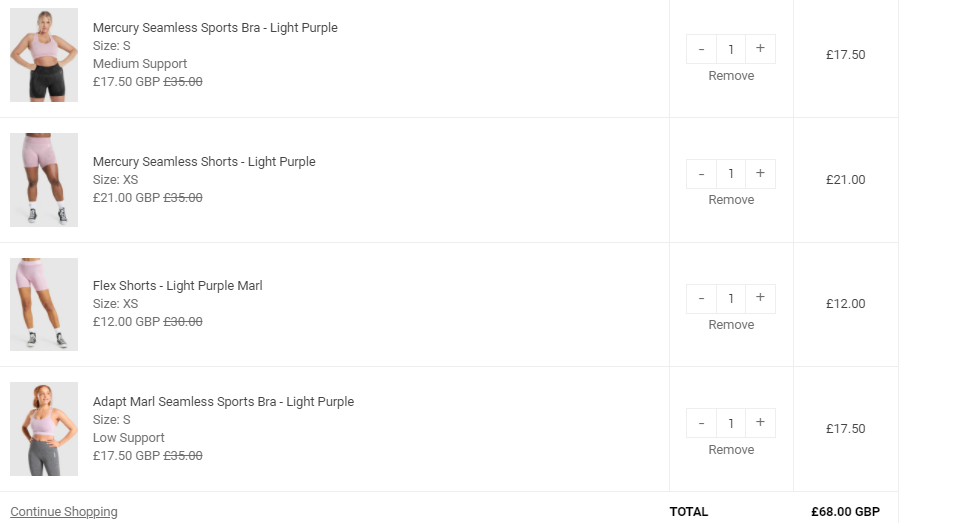971x523 pixels.
Task: View Adapt Marl Sports Bra thumbnail
Action: (44, 429)
